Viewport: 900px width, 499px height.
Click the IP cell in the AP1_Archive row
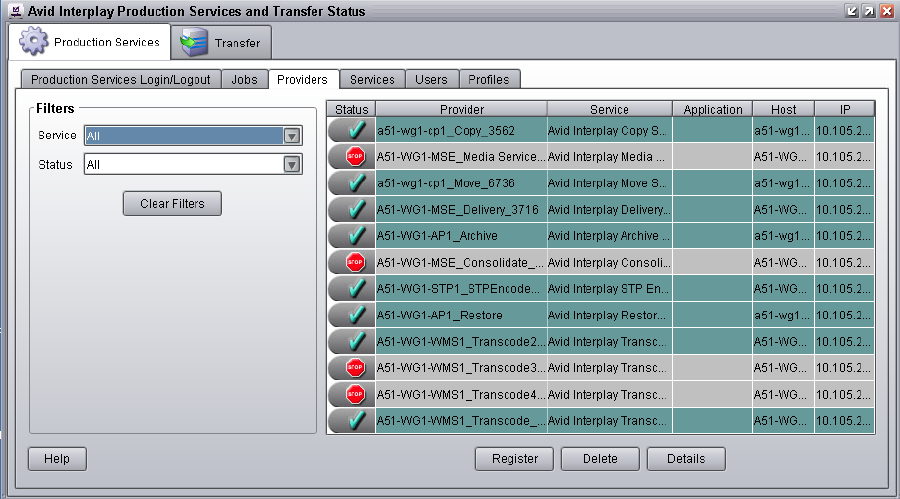coord(844,236)
